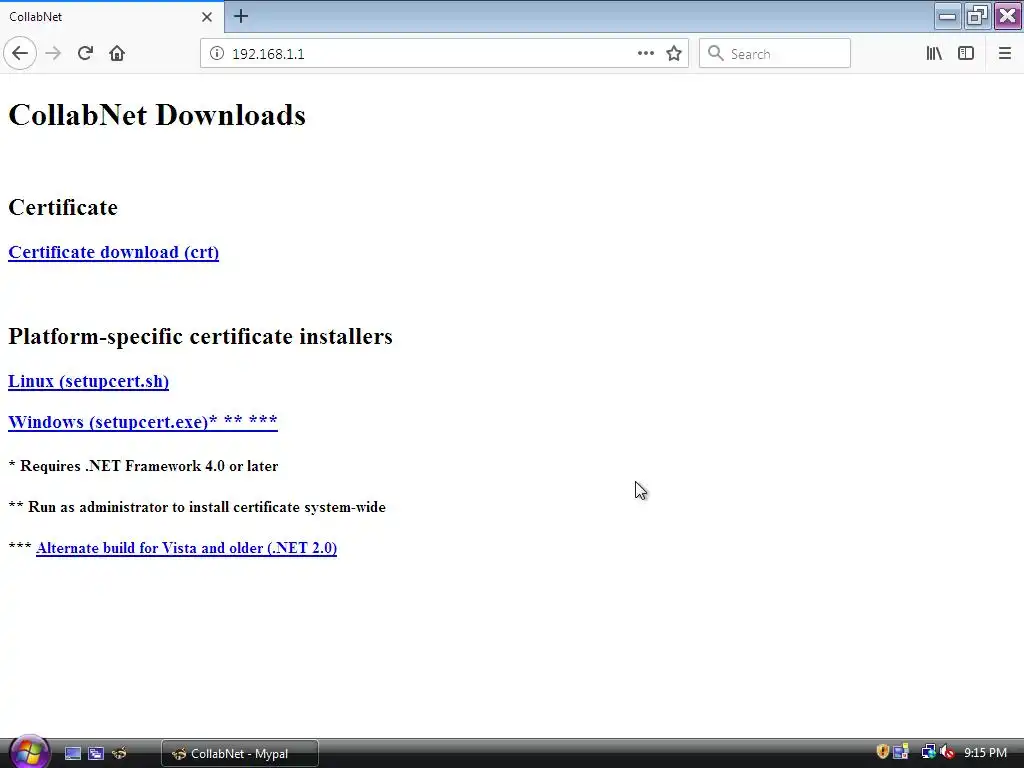Download the certificate (crt) link
The image size is (1024, 768).
click(114, 252)
